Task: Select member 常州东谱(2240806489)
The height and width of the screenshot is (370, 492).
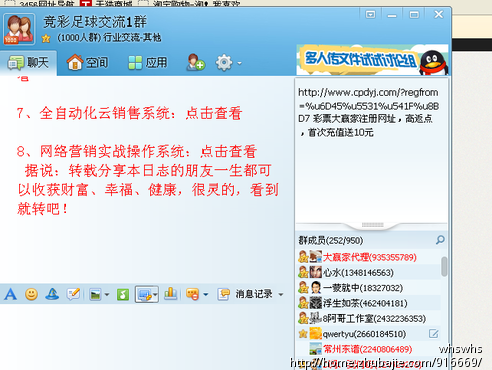Action: 368,349
